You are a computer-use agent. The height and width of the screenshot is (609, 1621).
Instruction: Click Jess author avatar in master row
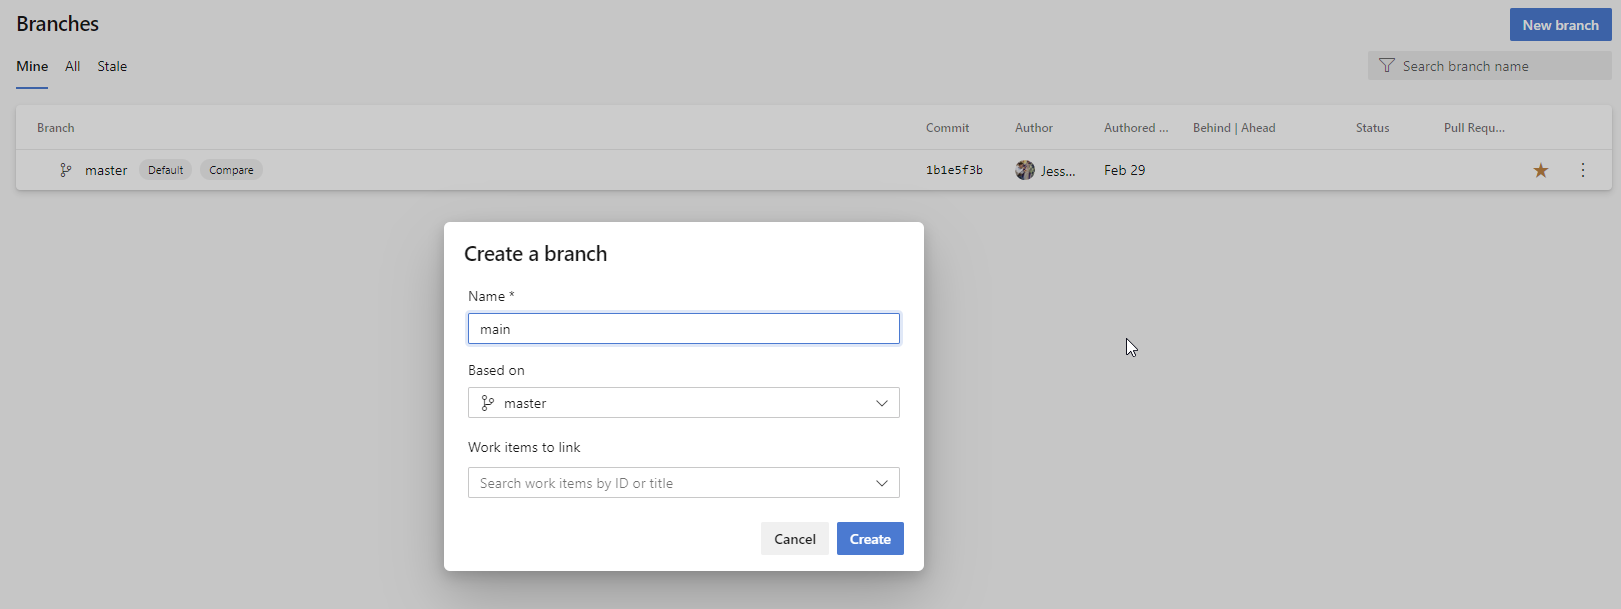pyautogui.click(x=1025, y=170)
